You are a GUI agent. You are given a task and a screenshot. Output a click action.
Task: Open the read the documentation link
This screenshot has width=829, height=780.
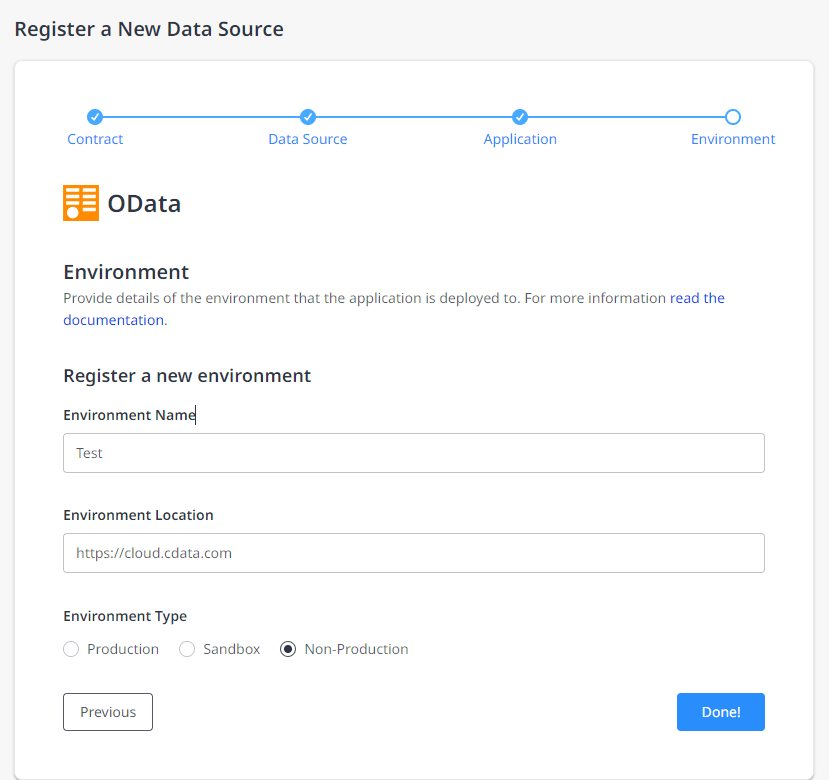point(697,298)
